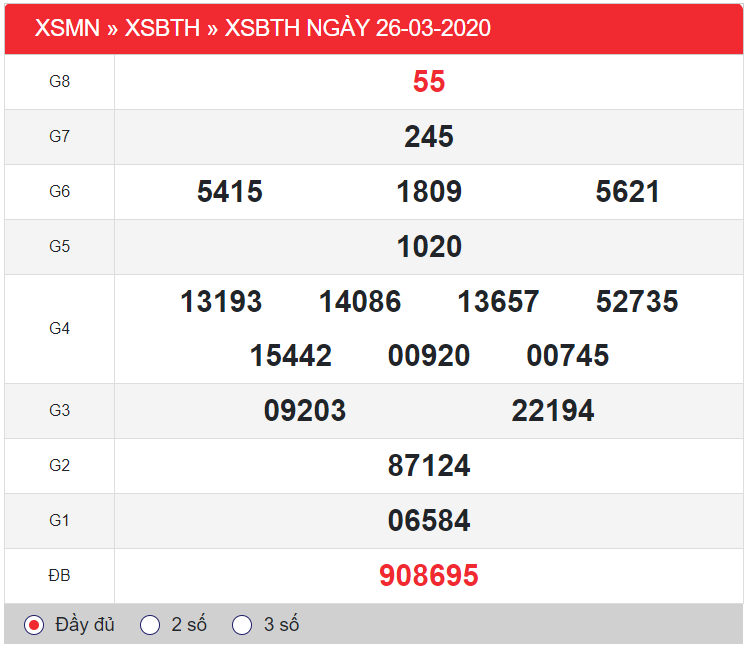Click 'XSBTH NGÀY 26-03-2020' header link
Viewport: 751px width, 651px height.
click(x=358, y=28)
